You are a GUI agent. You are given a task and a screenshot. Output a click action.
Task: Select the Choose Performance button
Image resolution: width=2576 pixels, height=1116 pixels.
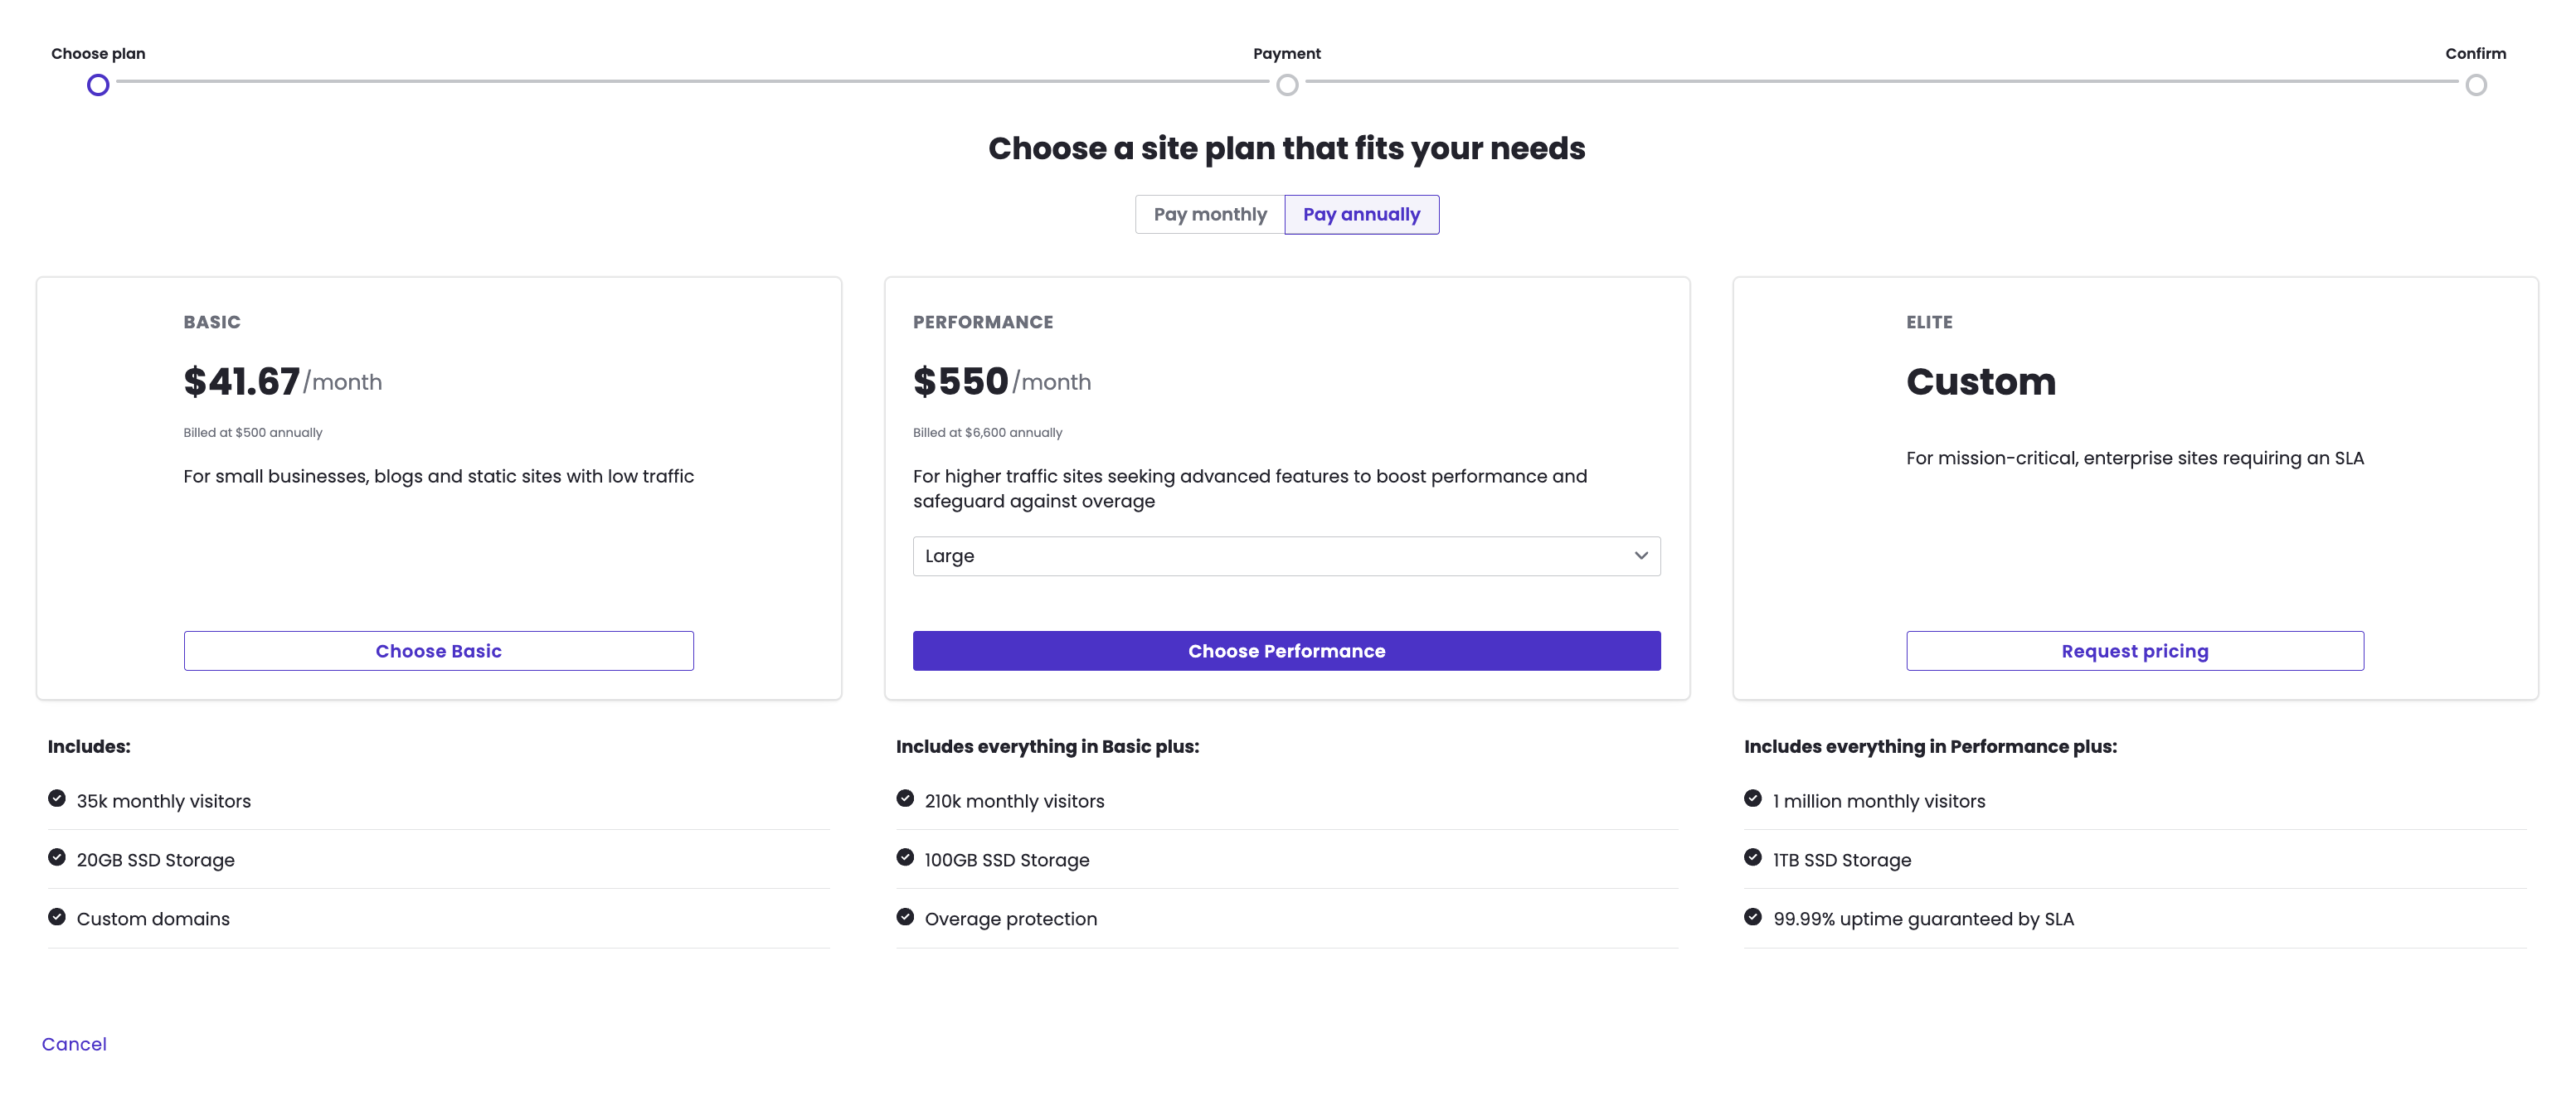coord(1286,651)
